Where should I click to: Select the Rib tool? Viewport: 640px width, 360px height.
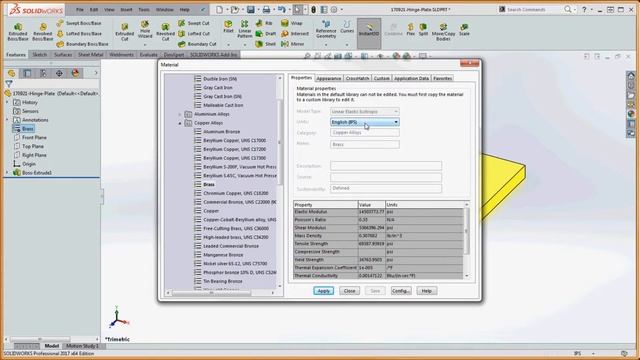point(264,23)
